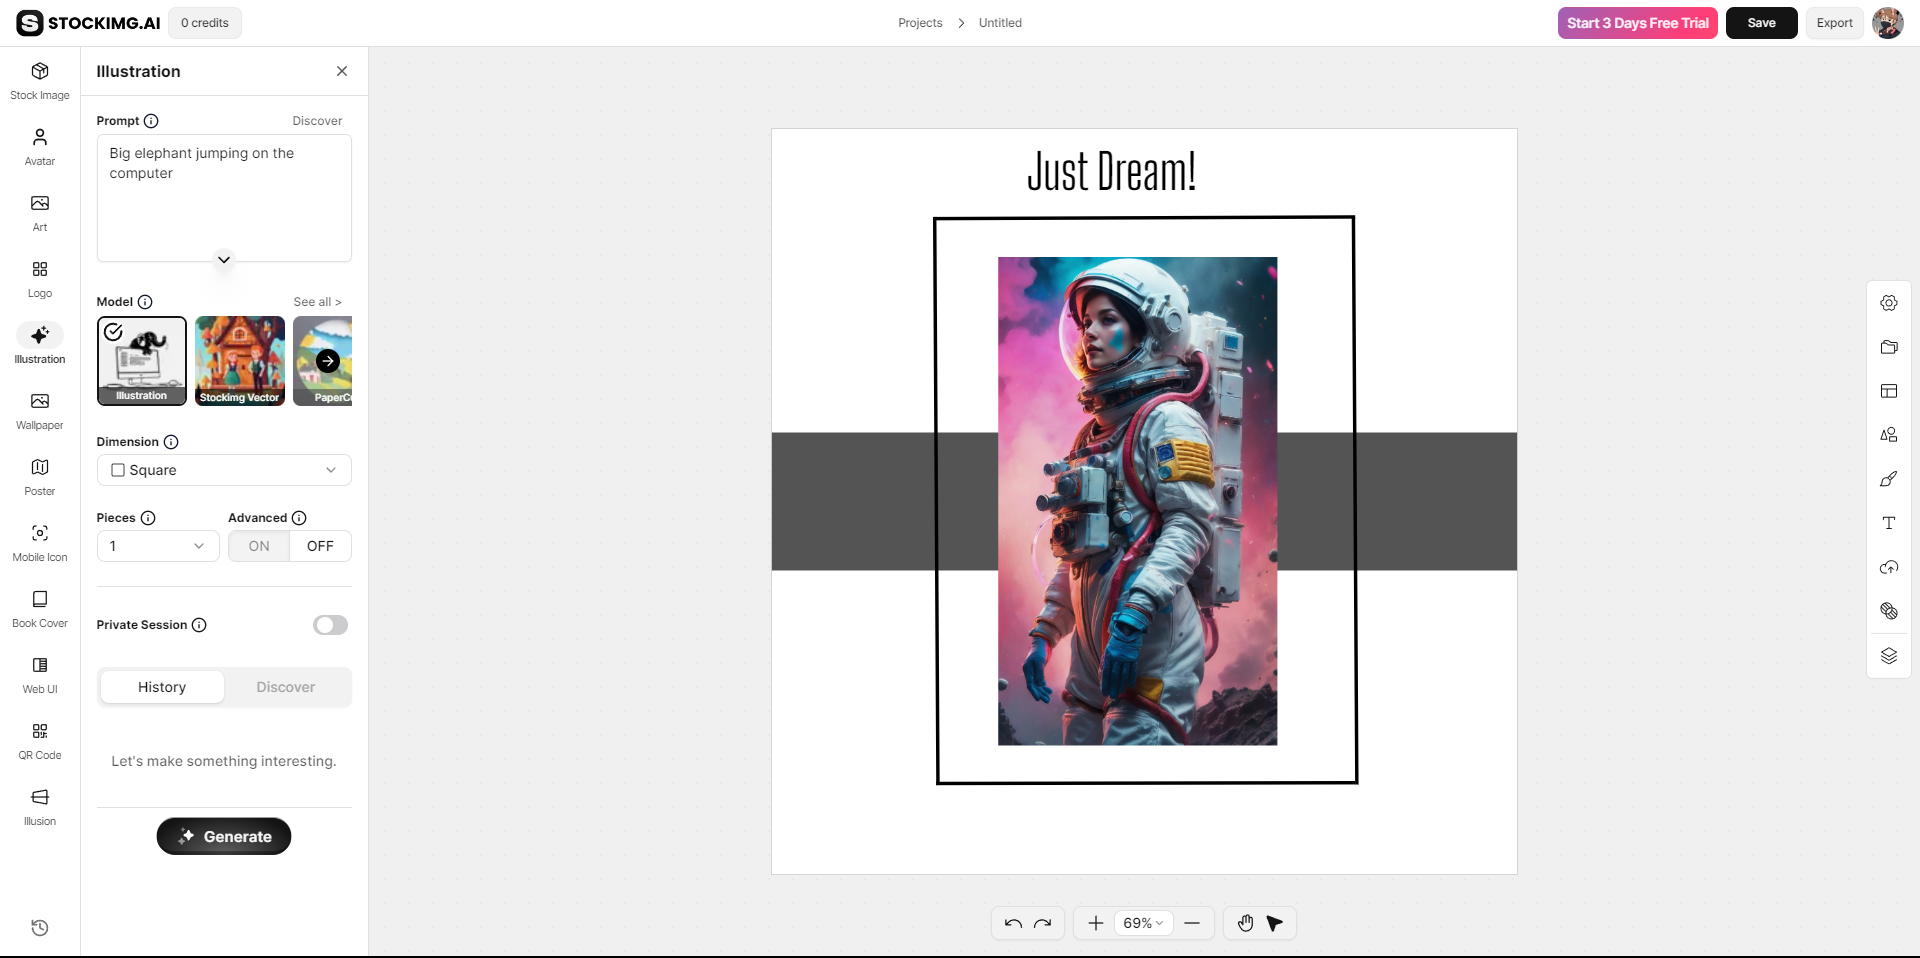Open the Layers panel
This screenshot has width=1920, height=958.
pos(1889,656)
